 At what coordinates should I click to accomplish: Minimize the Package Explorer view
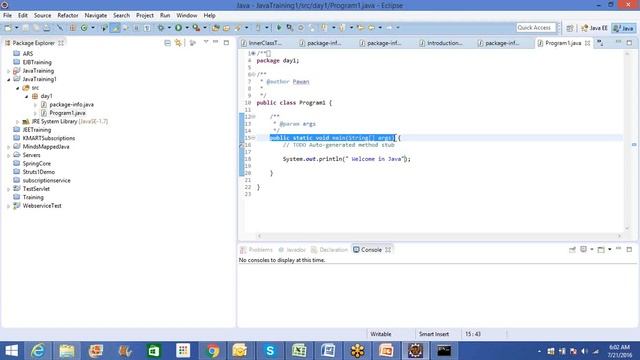(x=216, y=42)
